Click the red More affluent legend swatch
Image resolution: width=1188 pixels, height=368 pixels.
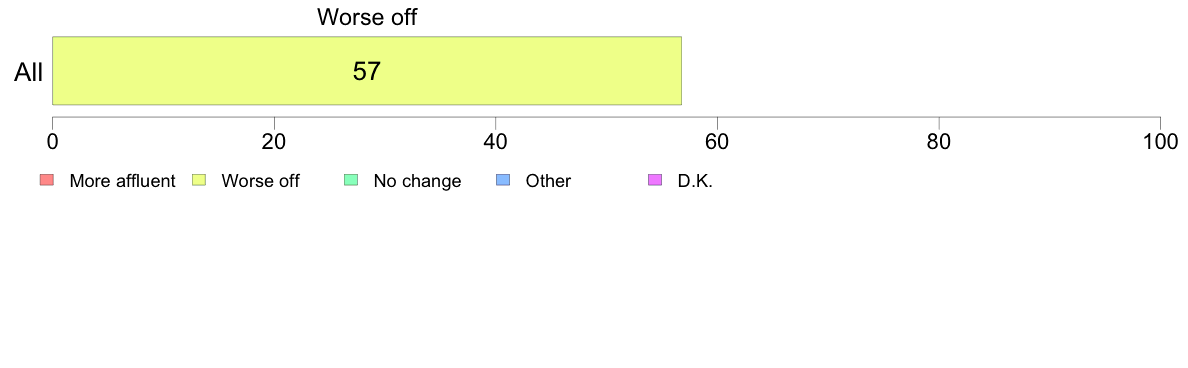click(x=47, y=180)
